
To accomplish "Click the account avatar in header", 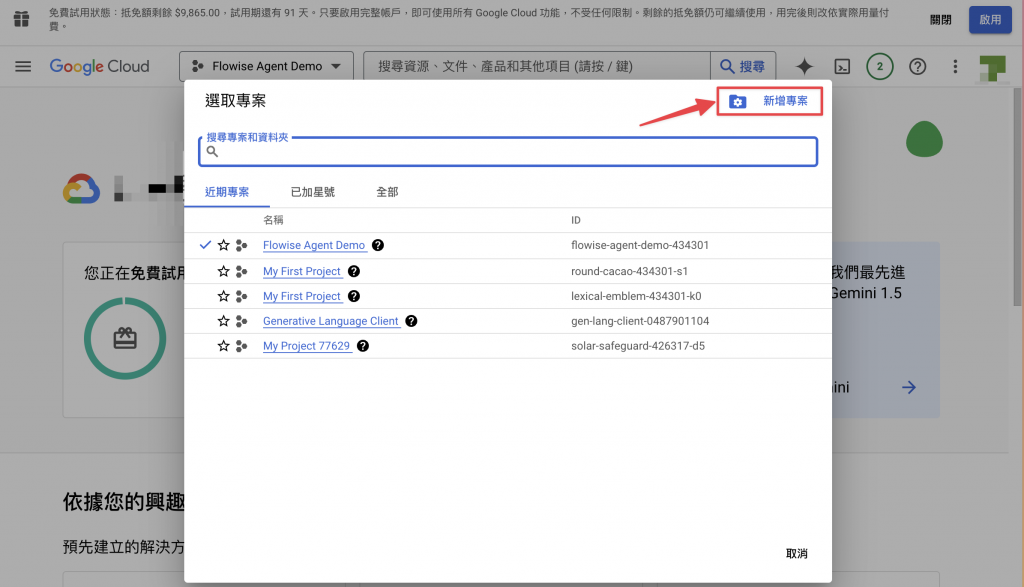I will [x=992, y=68].
